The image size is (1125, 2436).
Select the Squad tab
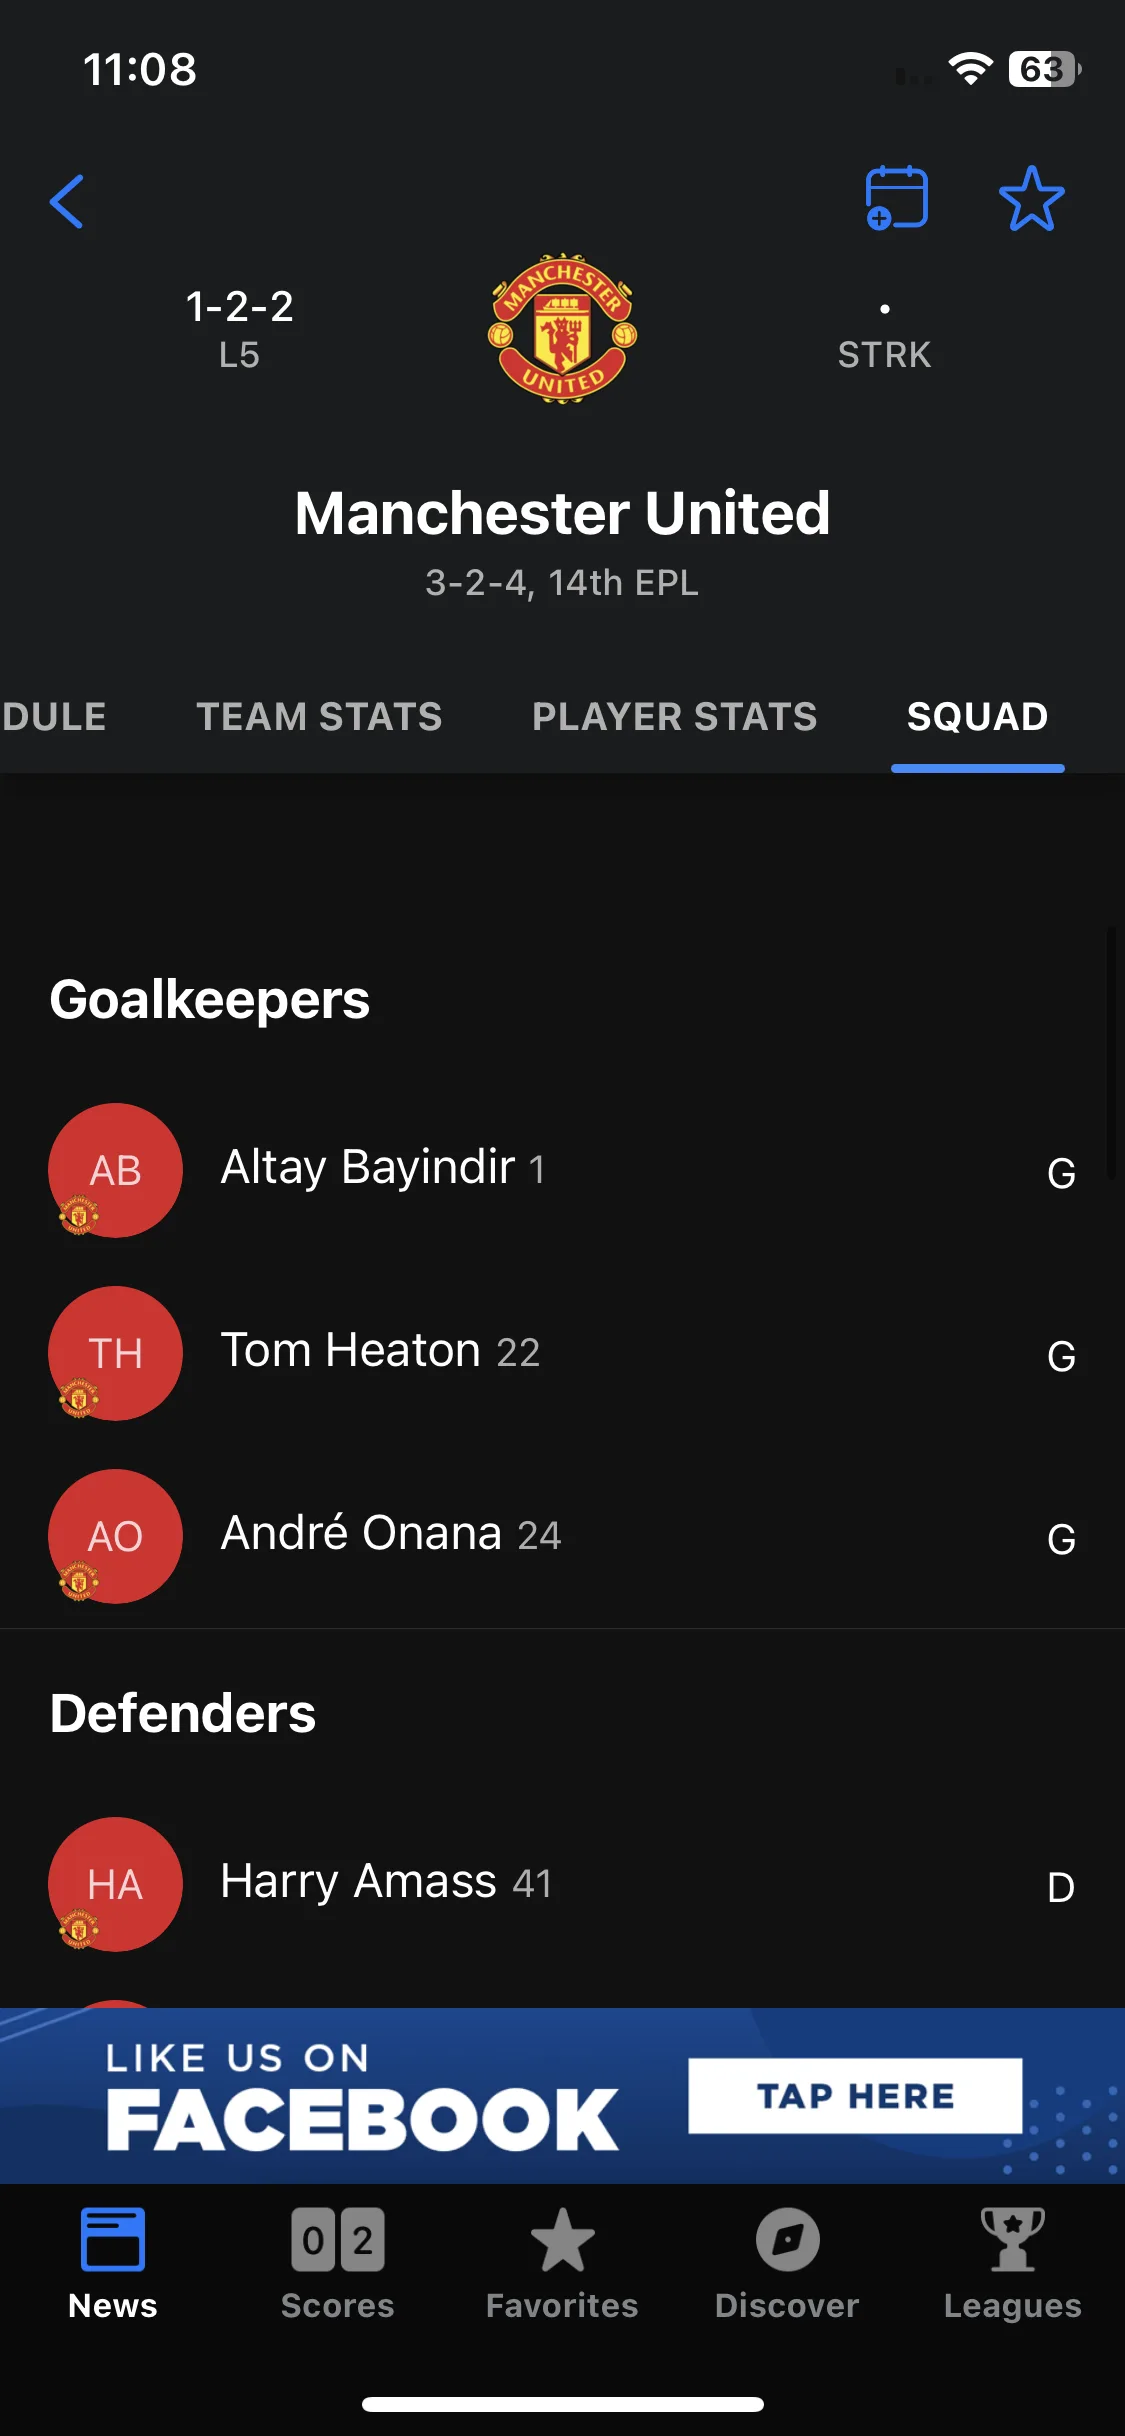point(977,717)
